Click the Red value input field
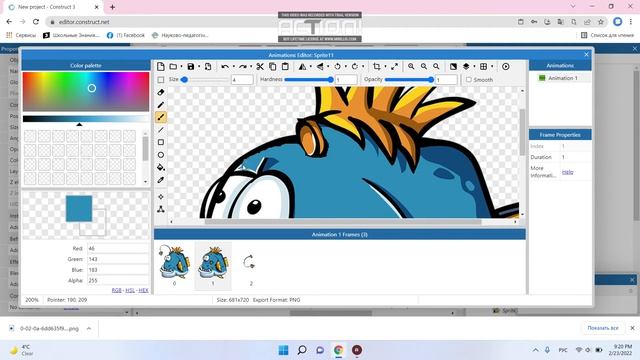 pyautogui.click(x=118, y=248)
